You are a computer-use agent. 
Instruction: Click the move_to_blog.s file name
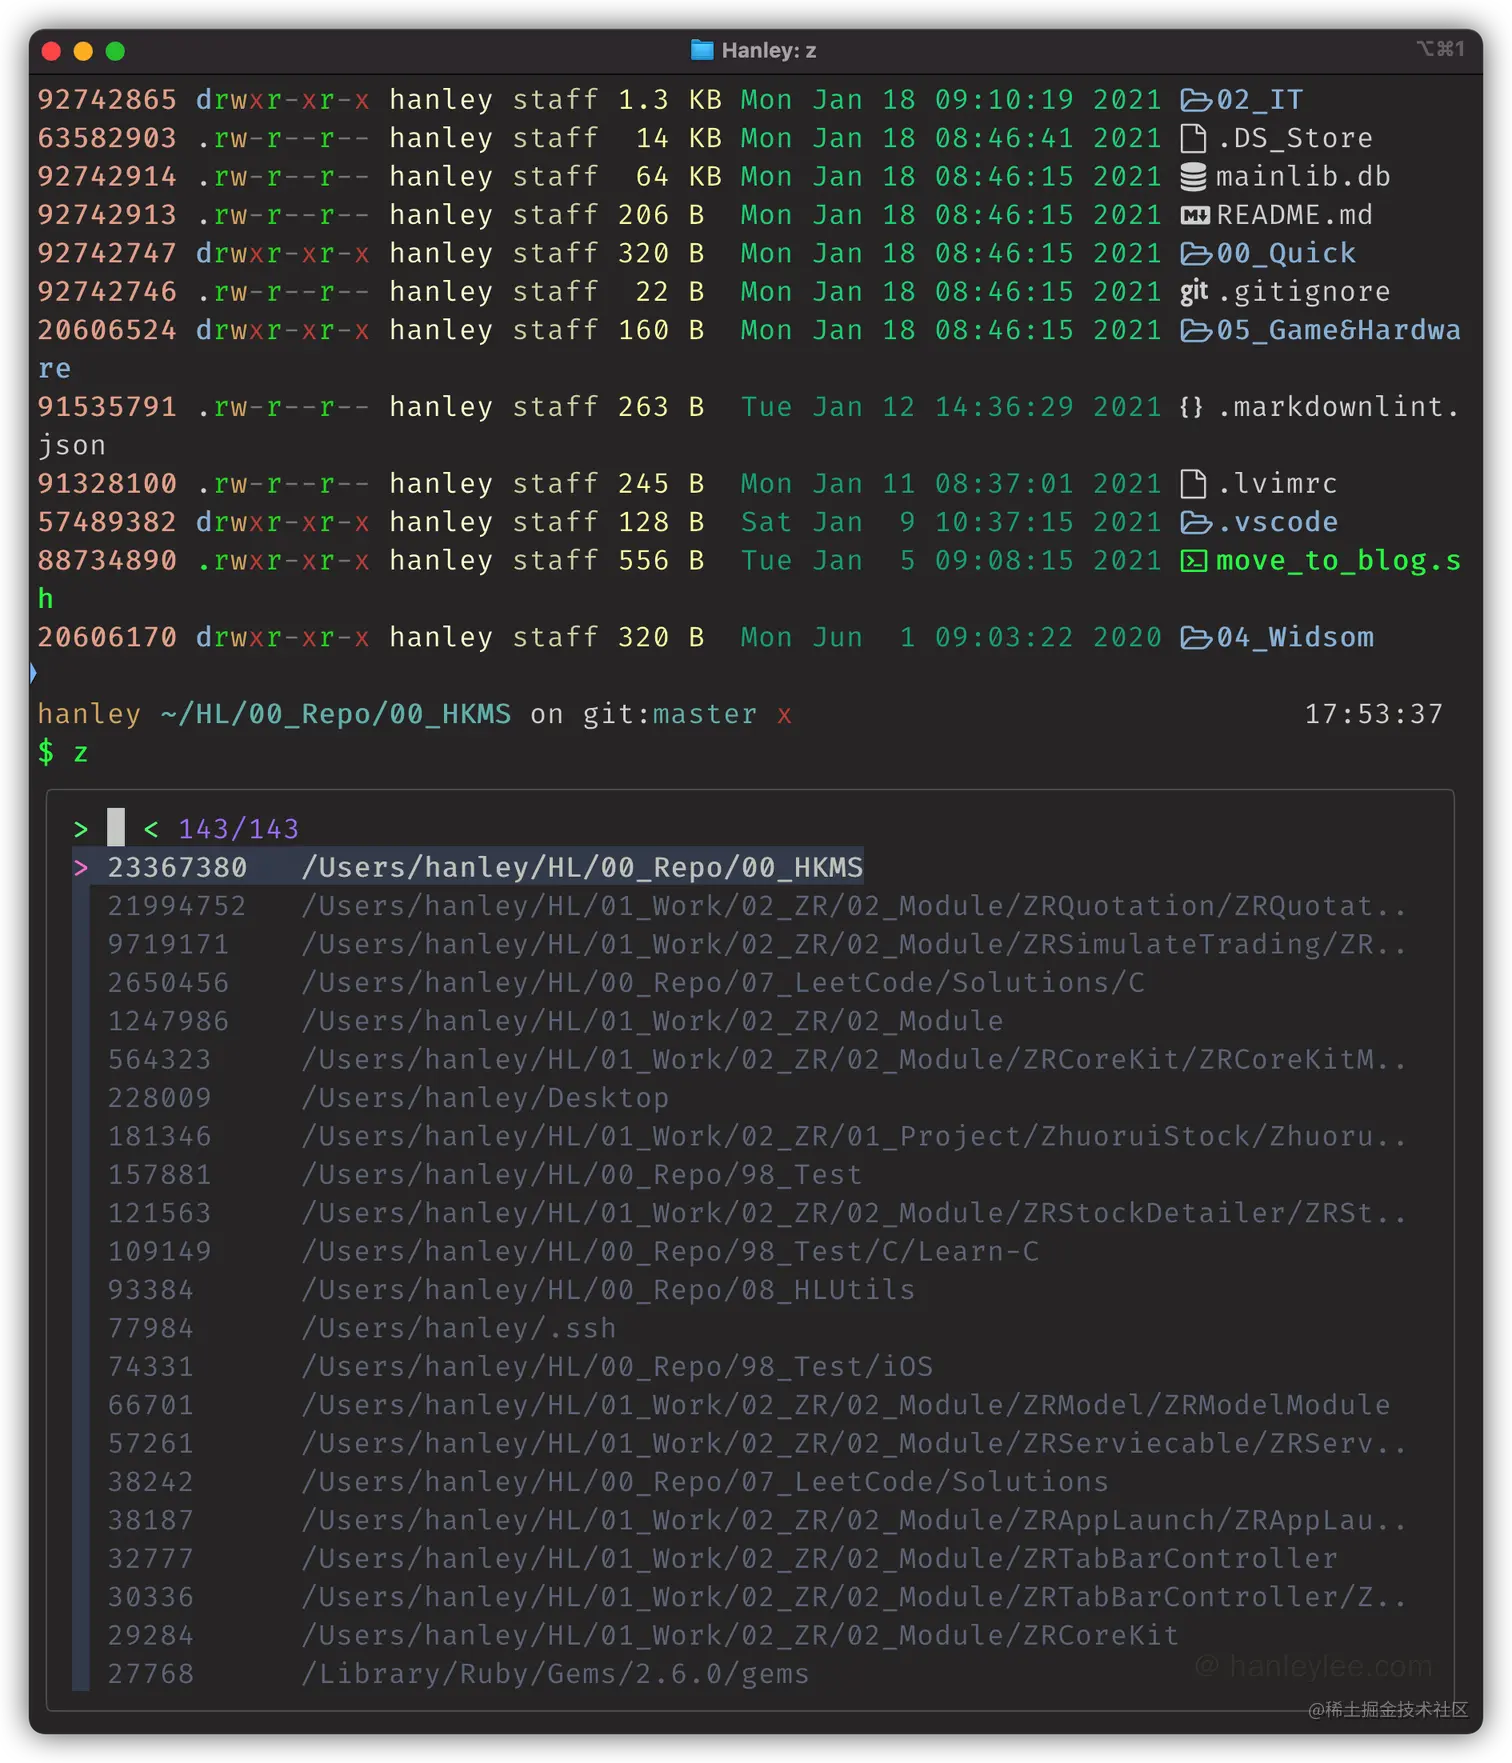(x=1338, y=561)
